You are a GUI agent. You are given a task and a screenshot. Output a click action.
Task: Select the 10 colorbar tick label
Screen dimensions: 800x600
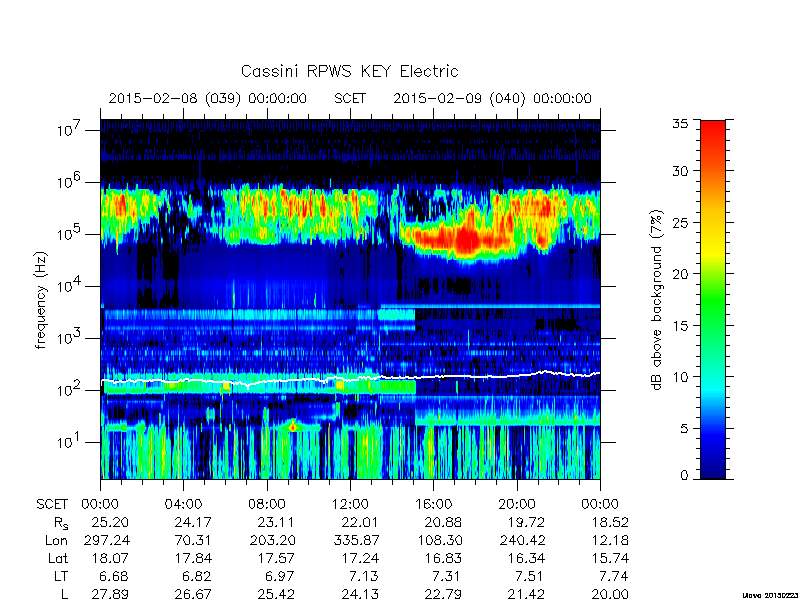681,377
